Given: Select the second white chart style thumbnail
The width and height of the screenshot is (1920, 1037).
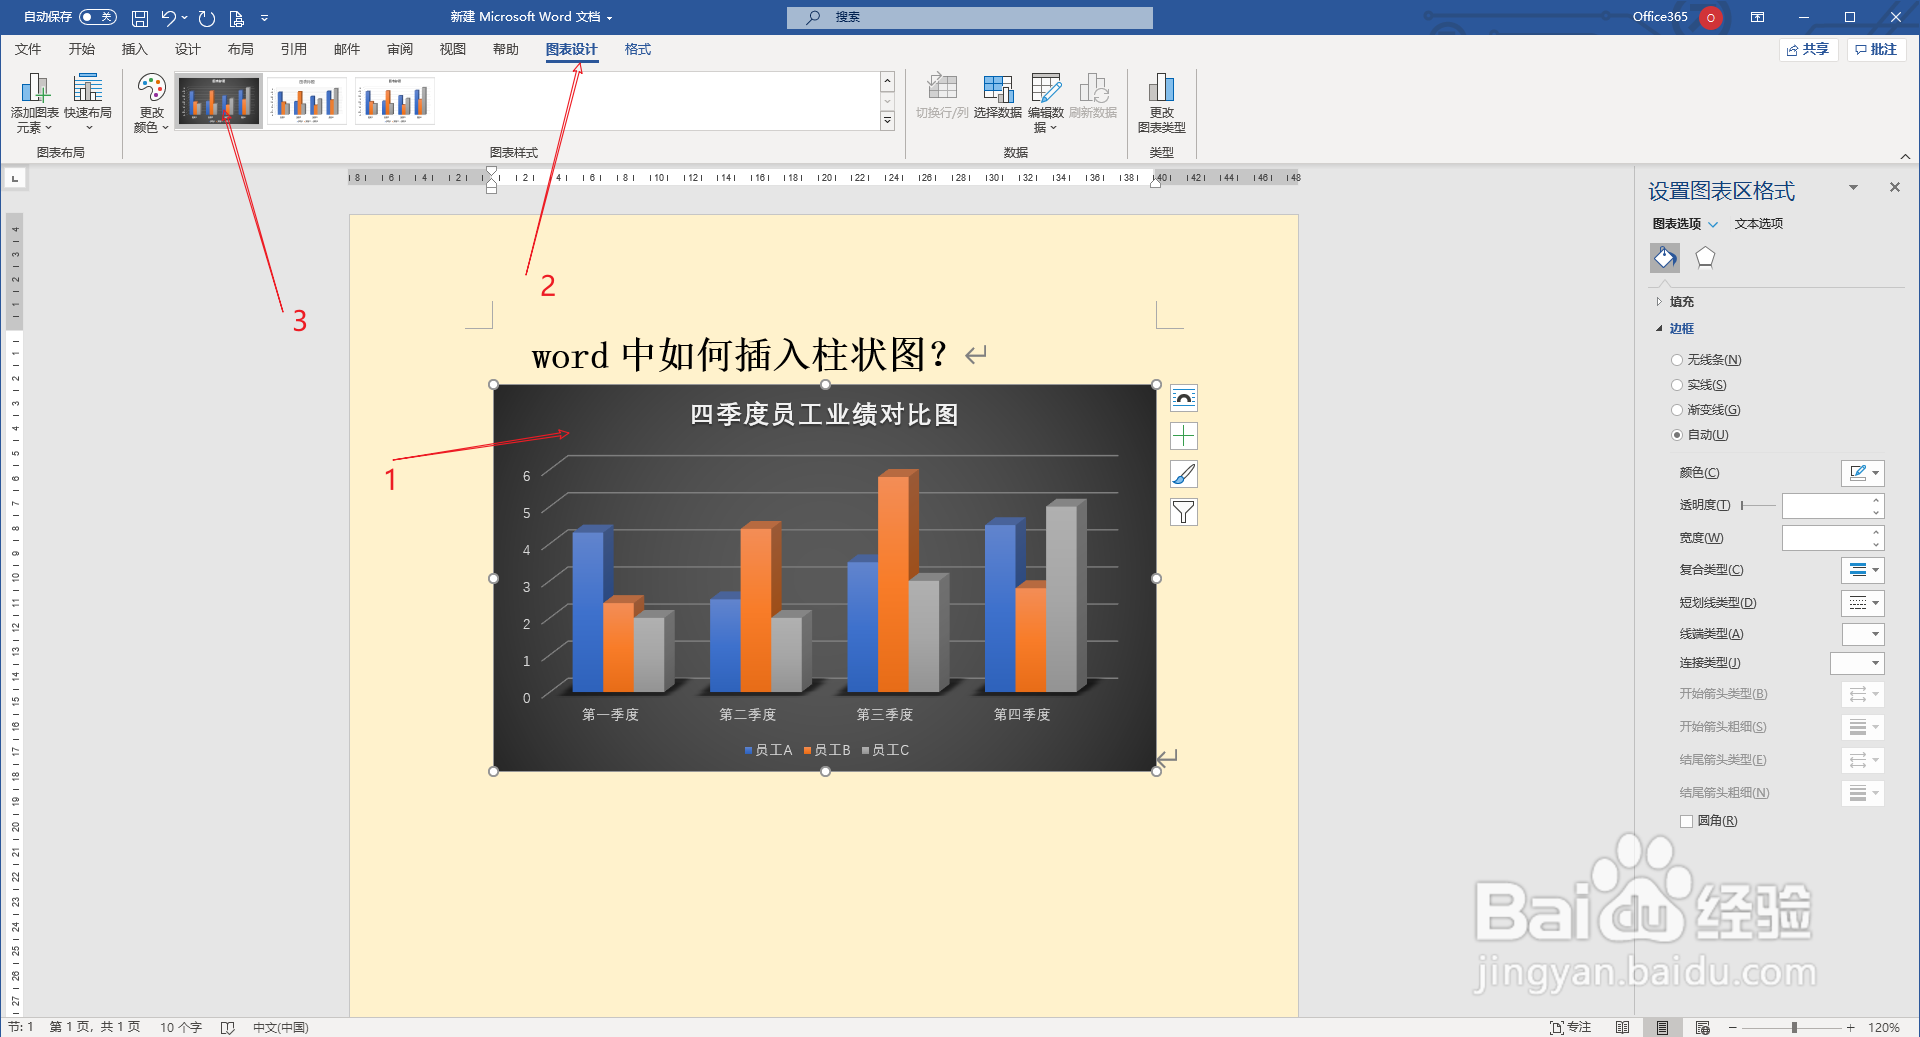Looking at the screenshot, I should [395, 101].
